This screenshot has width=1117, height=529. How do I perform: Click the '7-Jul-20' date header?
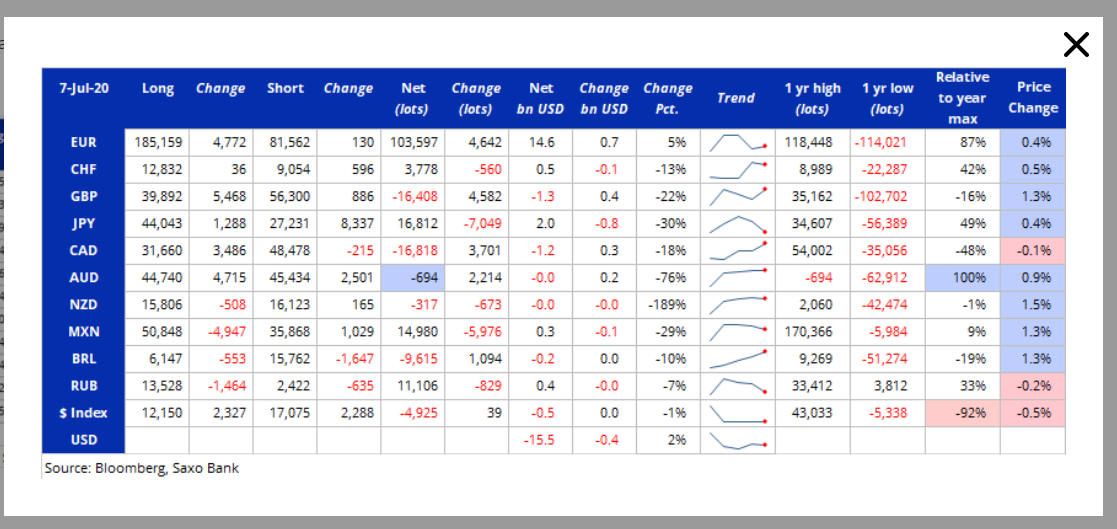84,89
